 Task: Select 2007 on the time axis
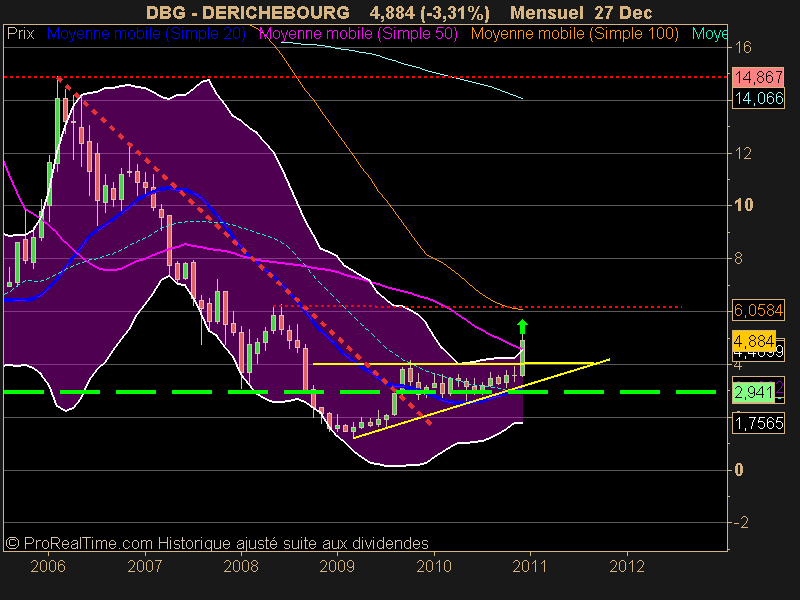(x=144, y=566)
